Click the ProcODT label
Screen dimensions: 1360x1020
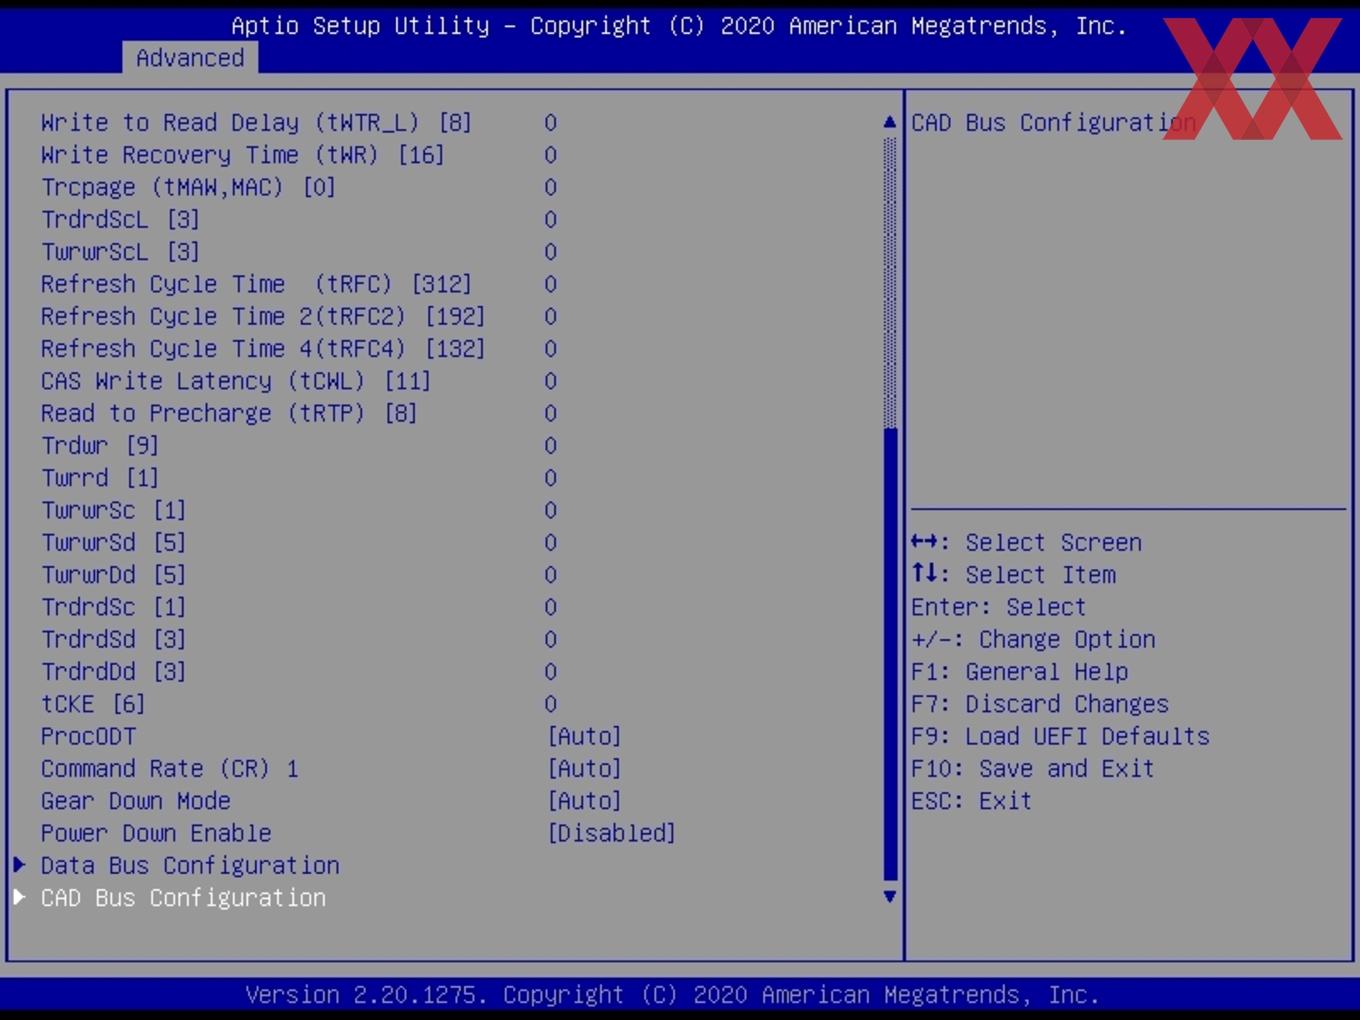[88, 737]
